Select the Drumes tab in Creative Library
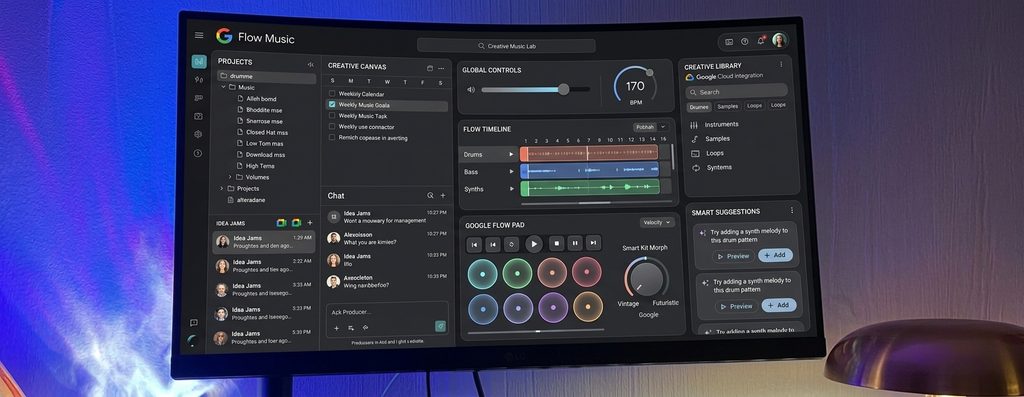Screen dimensions: 1024x397 click(x=699, y=106)
